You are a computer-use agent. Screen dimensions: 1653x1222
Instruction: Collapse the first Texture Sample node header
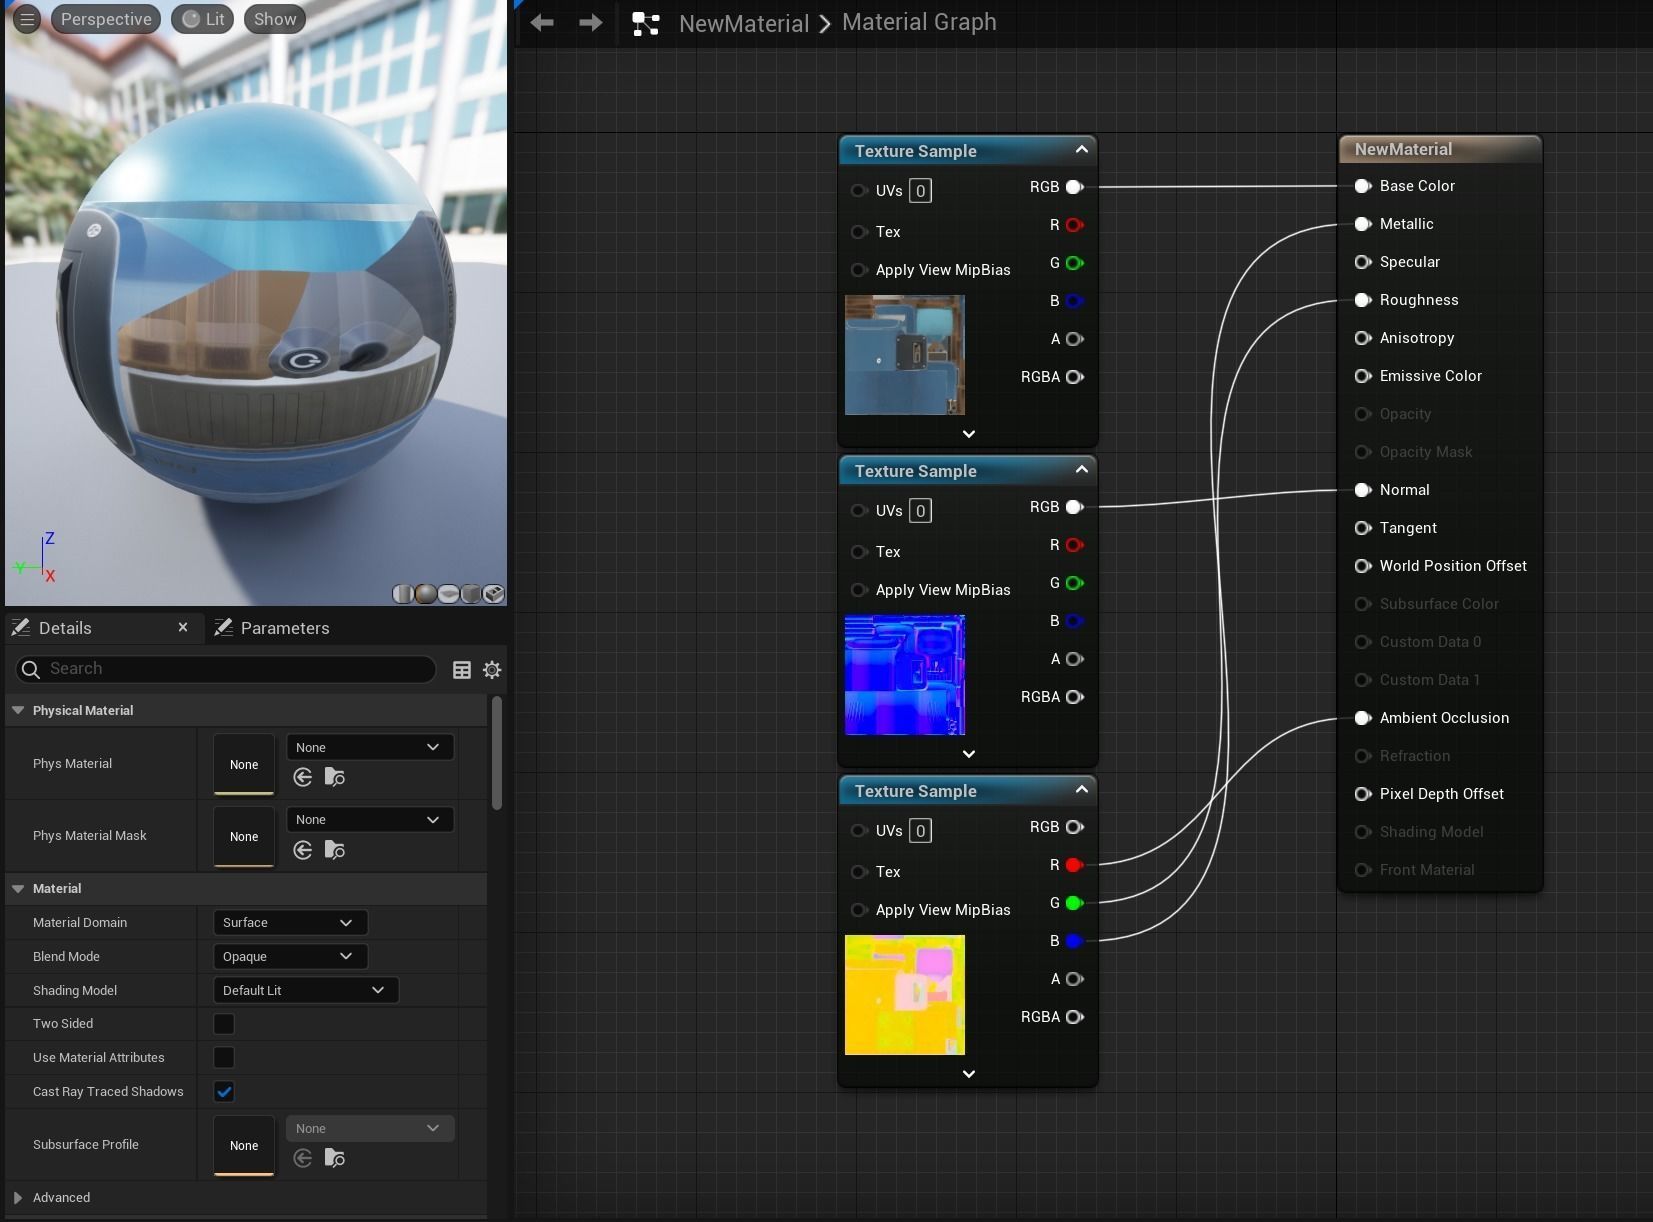click(x=1081, y=150)
